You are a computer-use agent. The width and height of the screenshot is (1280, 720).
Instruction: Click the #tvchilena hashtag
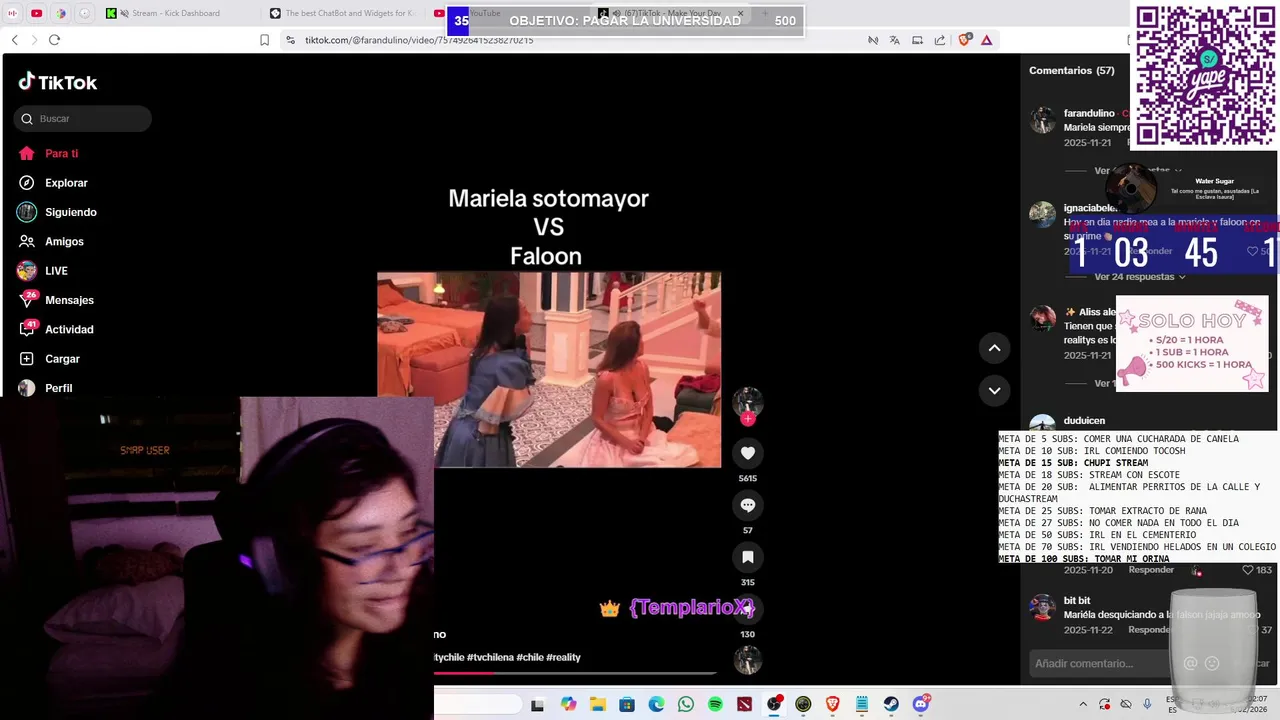(489, 657)
